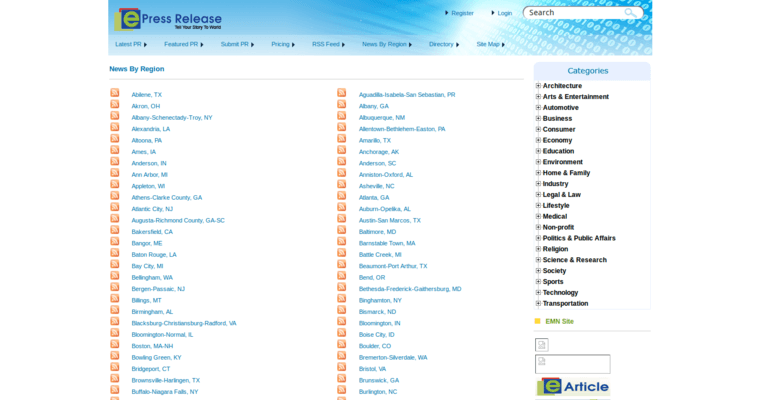The image size is (760, 400).
Task: Click RSS icon for Bridgeport, CT
Action: [x=115, y=367]
